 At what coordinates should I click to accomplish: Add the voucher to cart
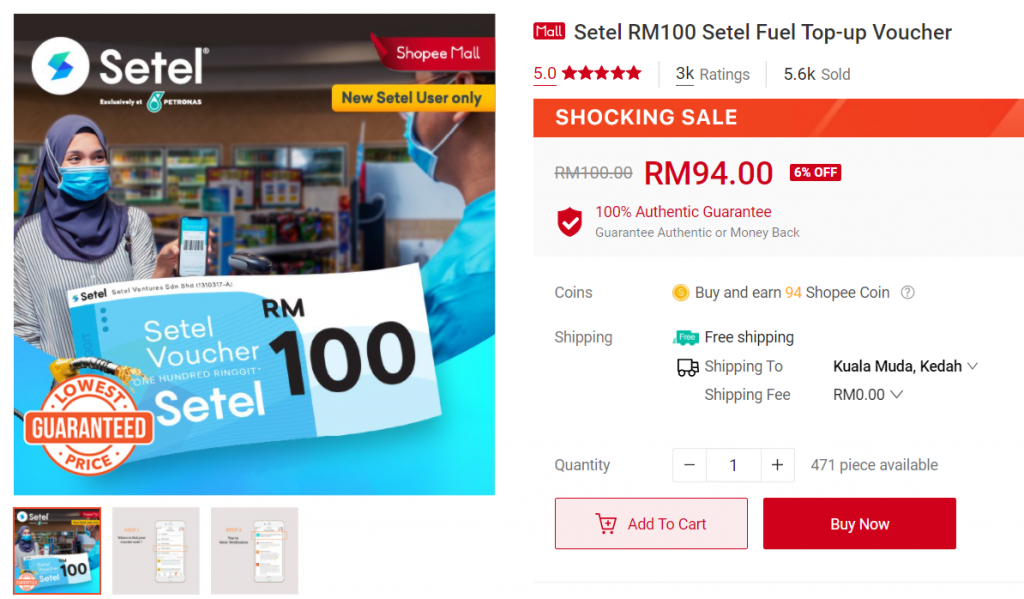pos(651,524)
